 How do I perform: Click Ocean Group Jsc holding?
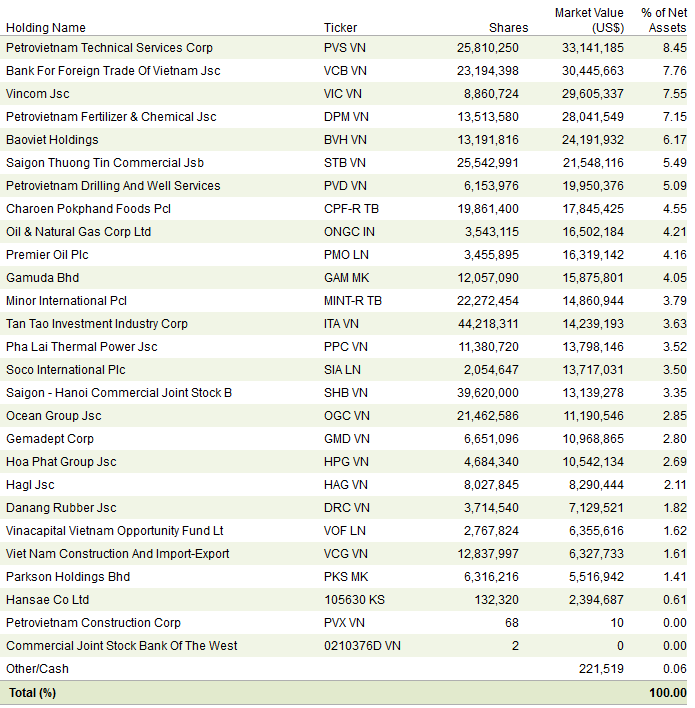53,416
